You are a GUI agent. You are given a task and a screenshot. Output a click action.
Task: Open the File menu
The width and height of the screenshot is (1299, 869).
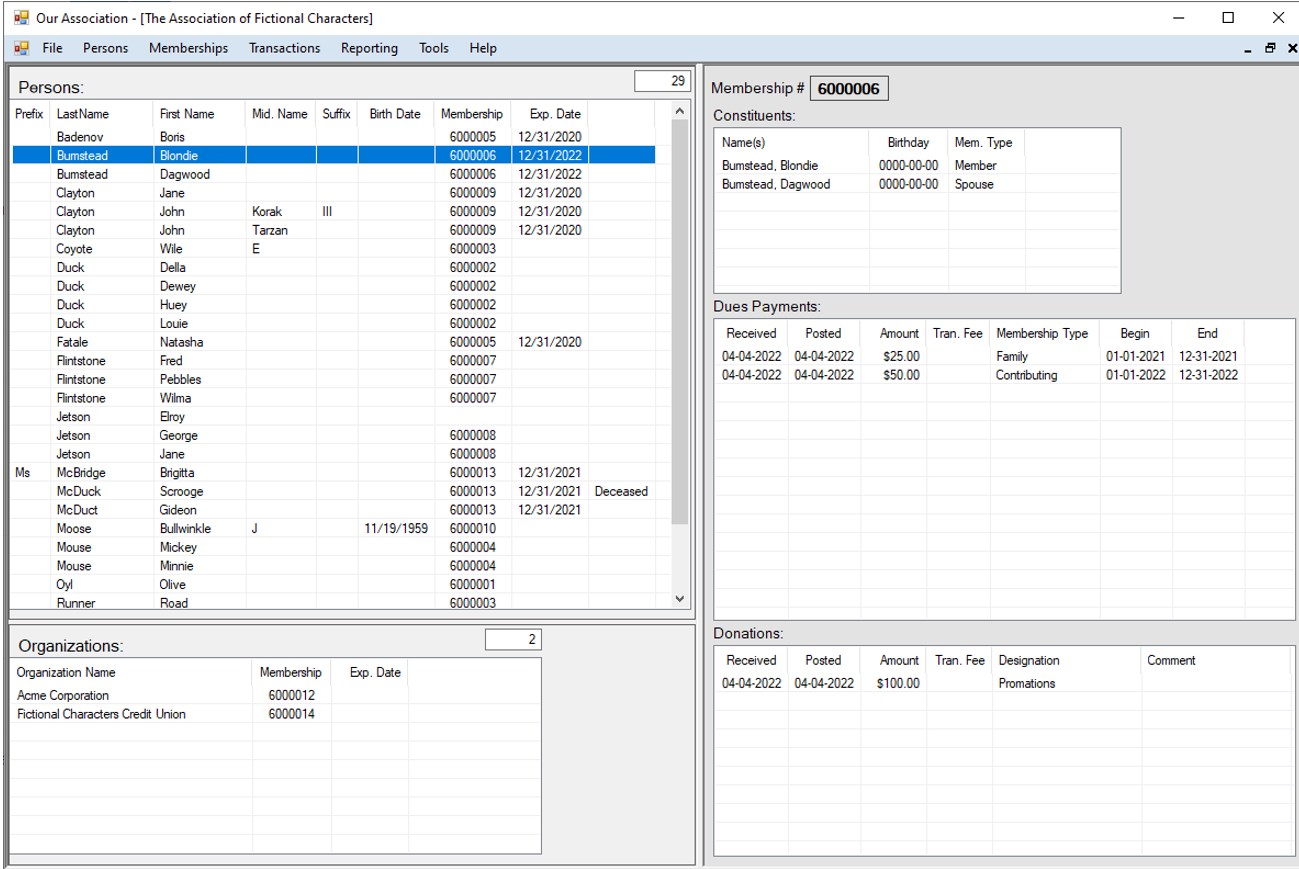pyautogui.click(x=52, y=48)
